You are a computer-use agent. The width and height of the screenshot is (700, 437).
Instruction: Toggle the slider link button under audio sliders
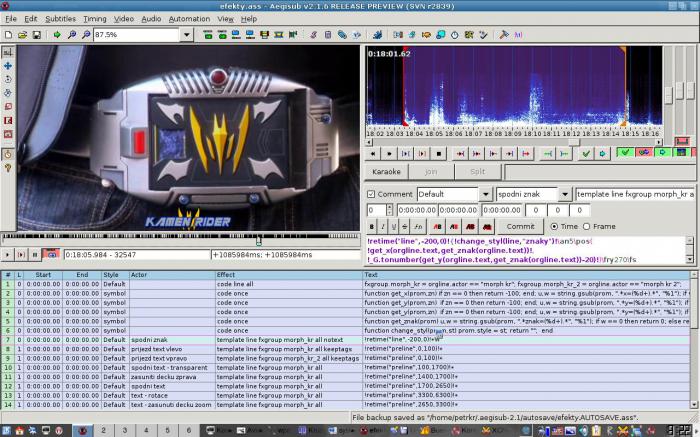pyautogui.click(x=682, y=142)
